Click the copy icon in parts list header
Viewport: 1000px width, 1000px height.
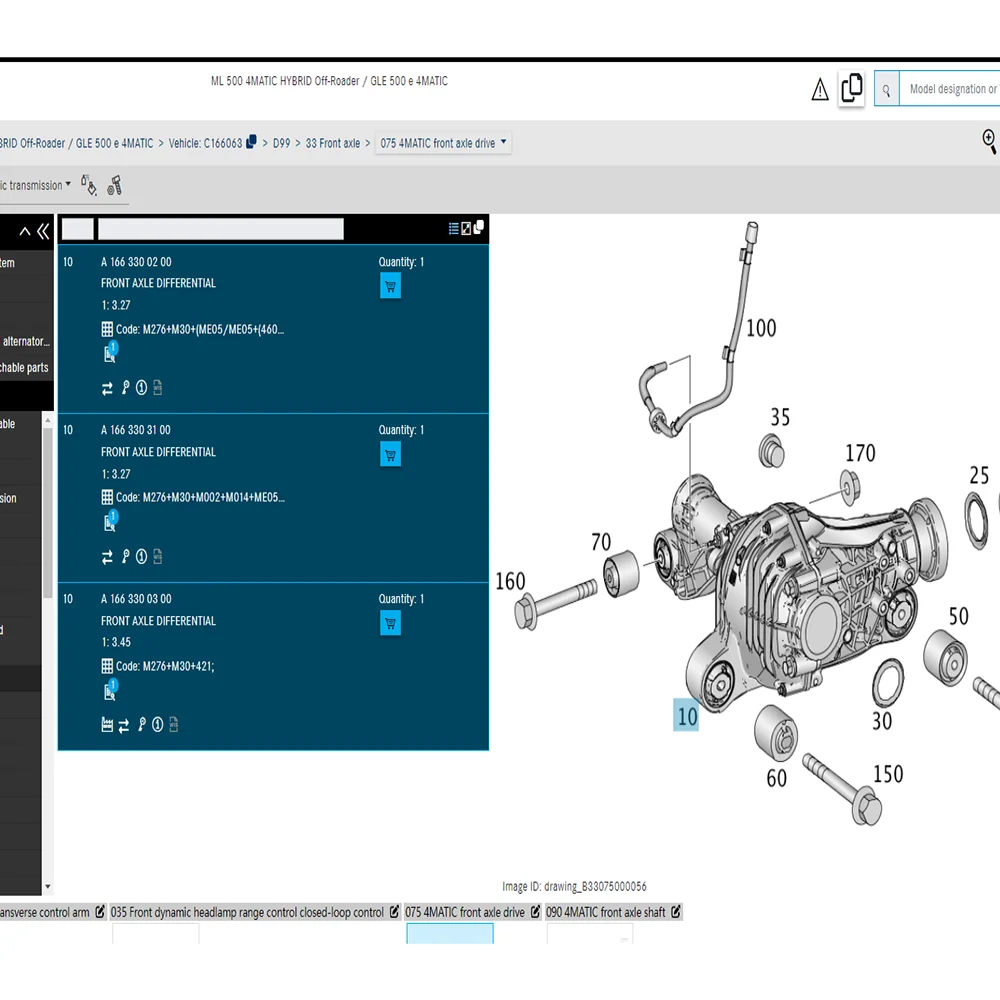(x=478, y=227)
